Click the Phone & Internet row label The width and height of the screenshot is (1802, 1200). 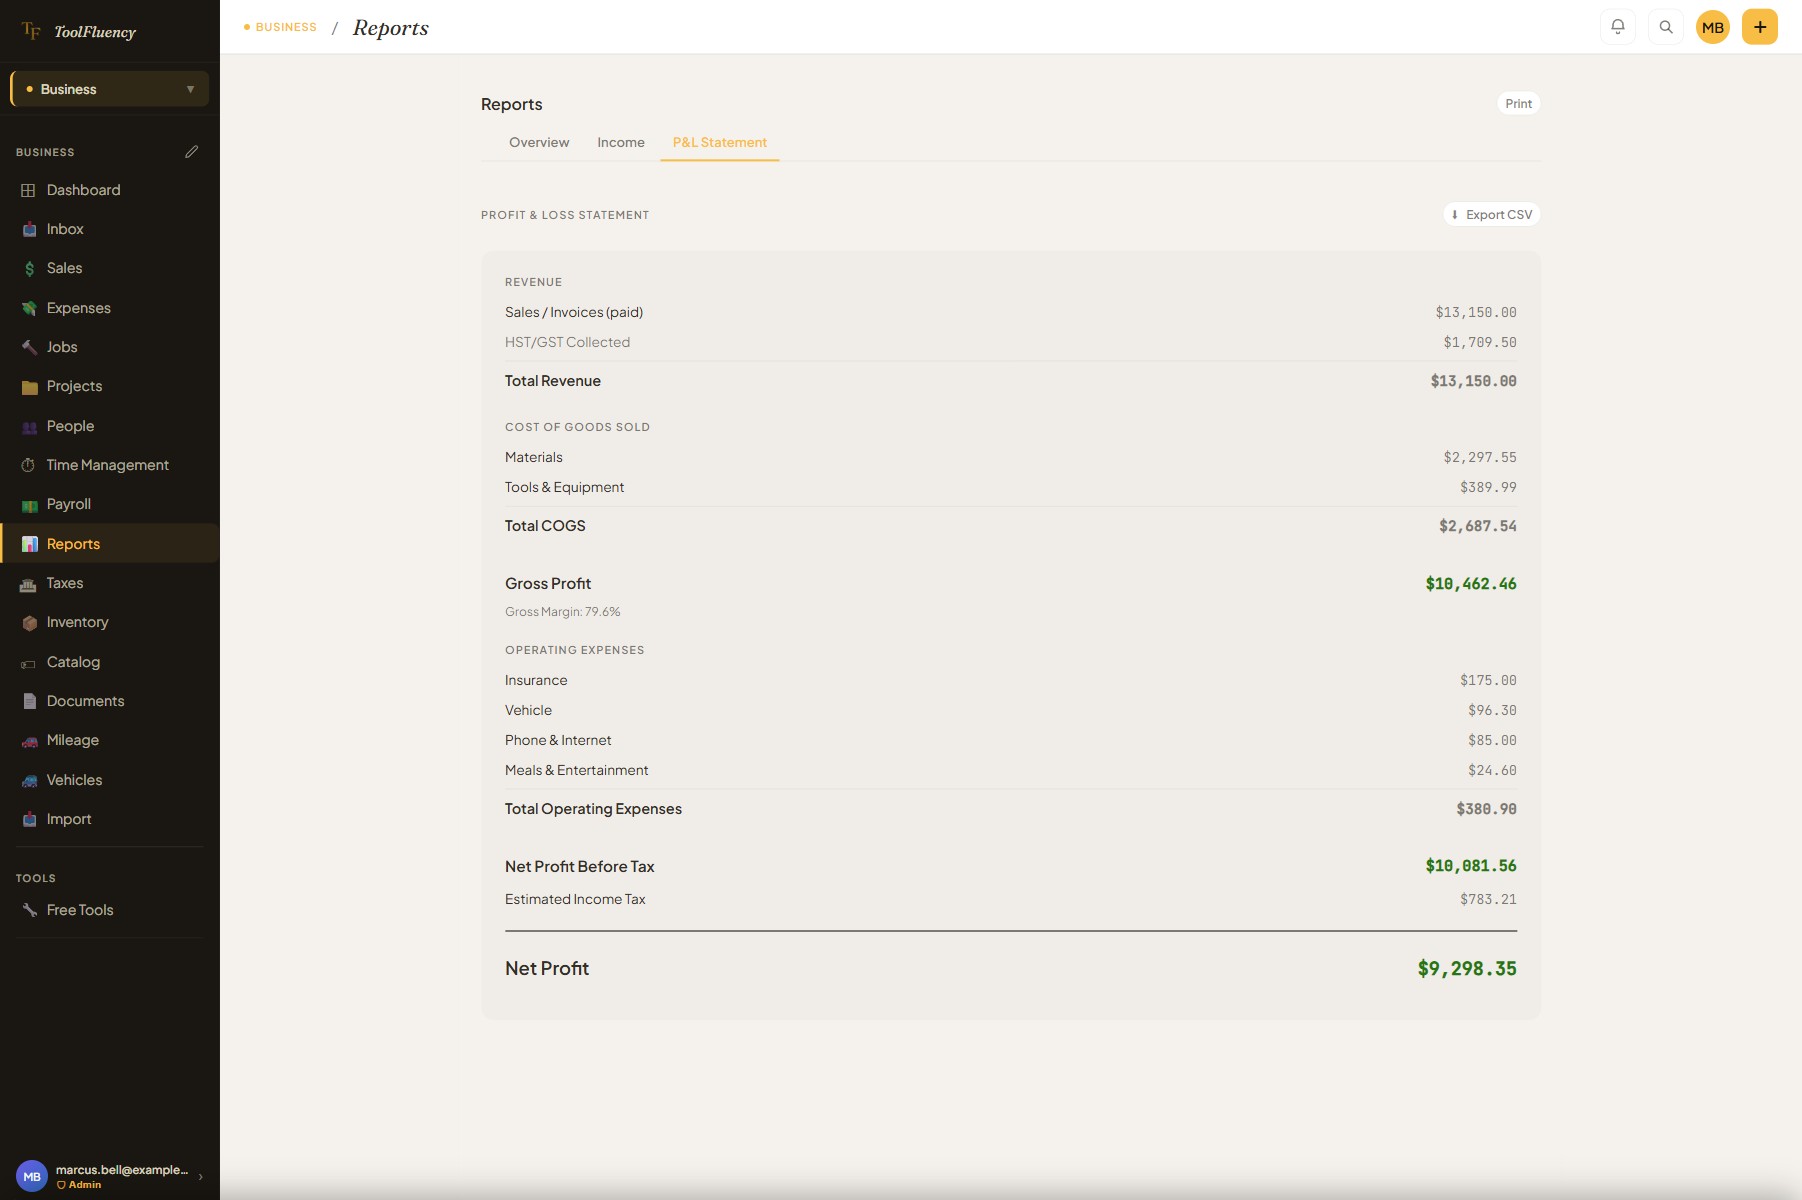click(x=558, y=740)
